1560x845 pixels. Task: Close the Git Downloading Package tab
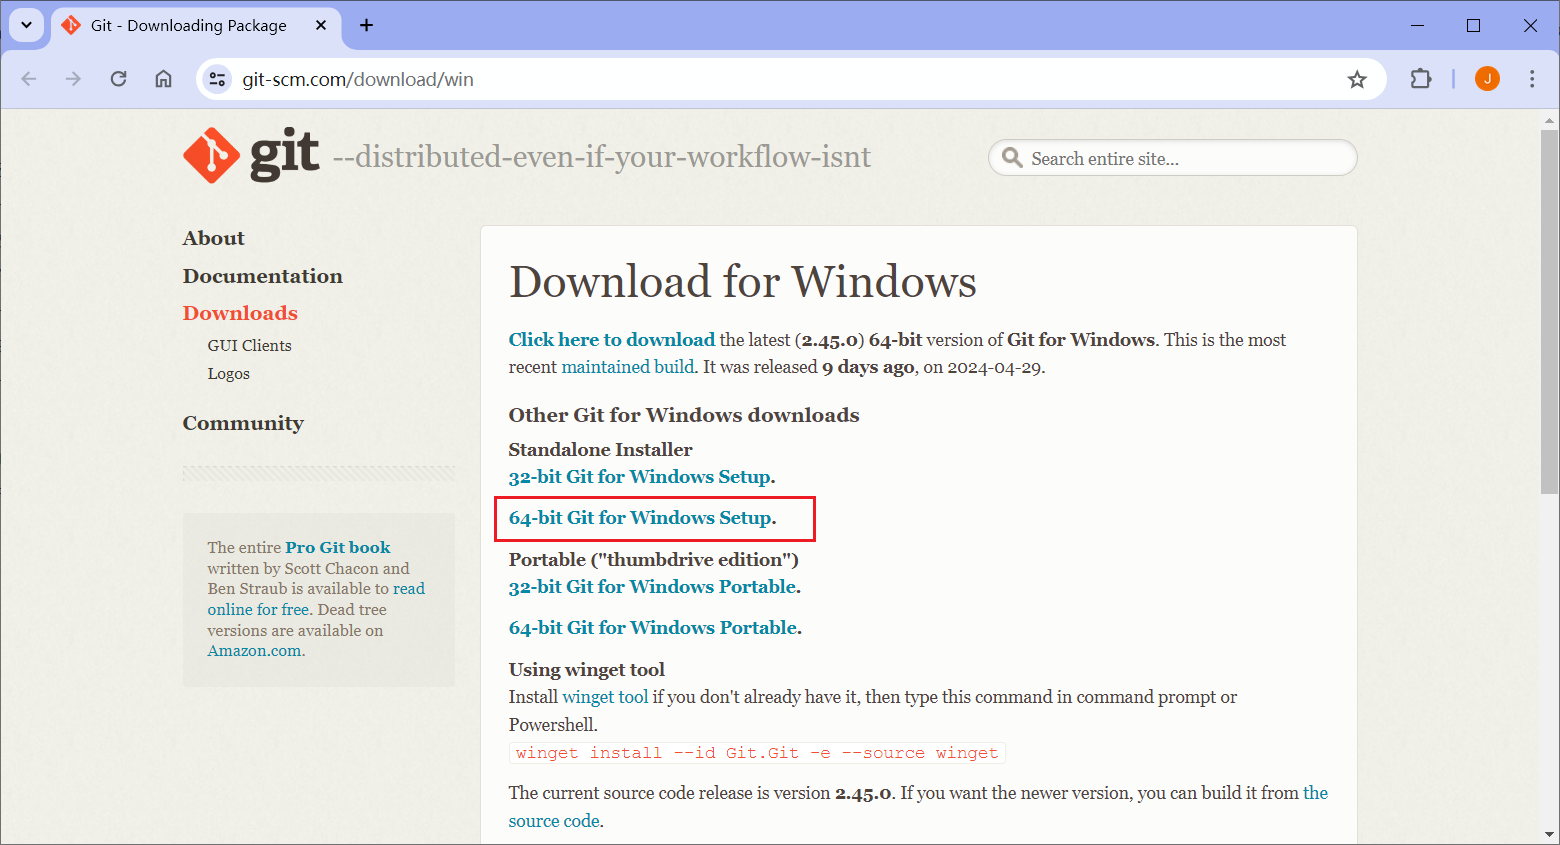321,25
